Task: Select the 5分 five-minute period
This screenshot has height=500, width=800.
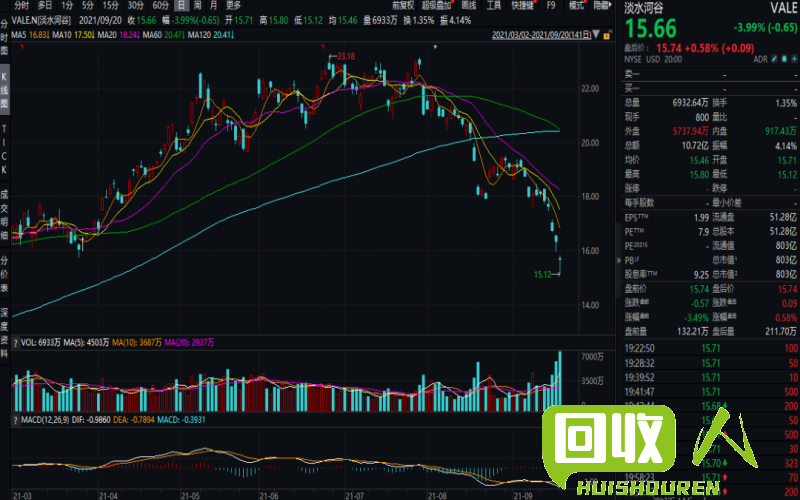Action: click(x=88, y=5)
